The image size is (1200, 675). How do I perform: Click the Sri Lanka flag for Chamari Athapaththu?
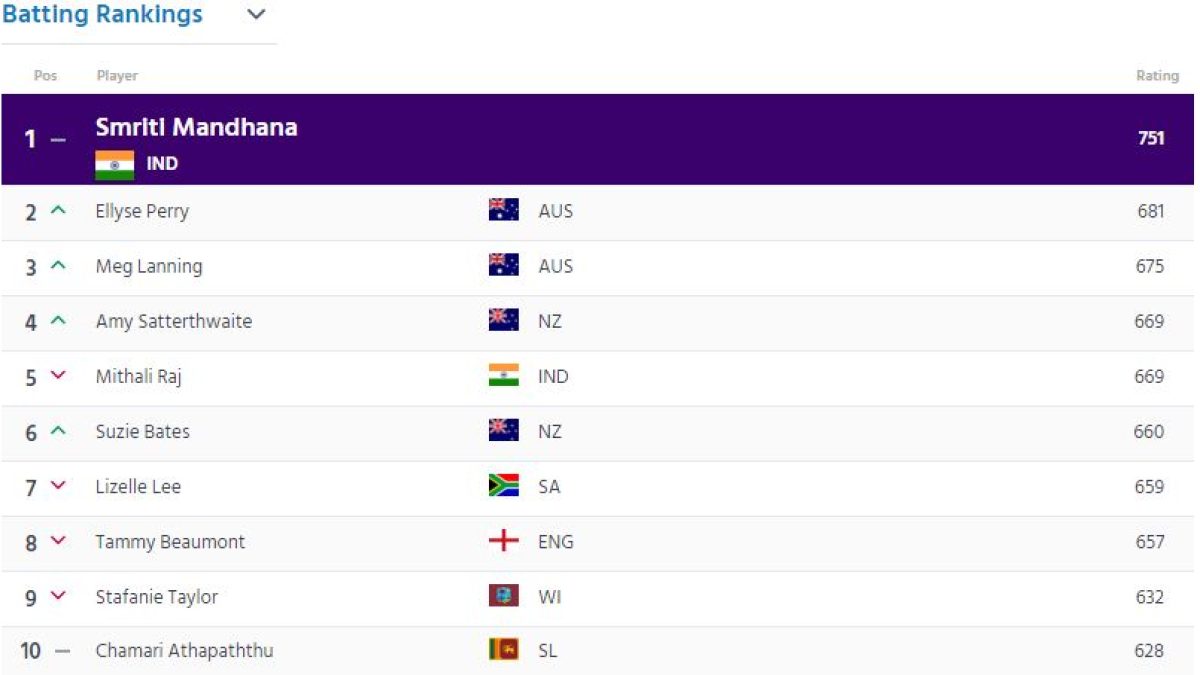(x=503, y=650)
